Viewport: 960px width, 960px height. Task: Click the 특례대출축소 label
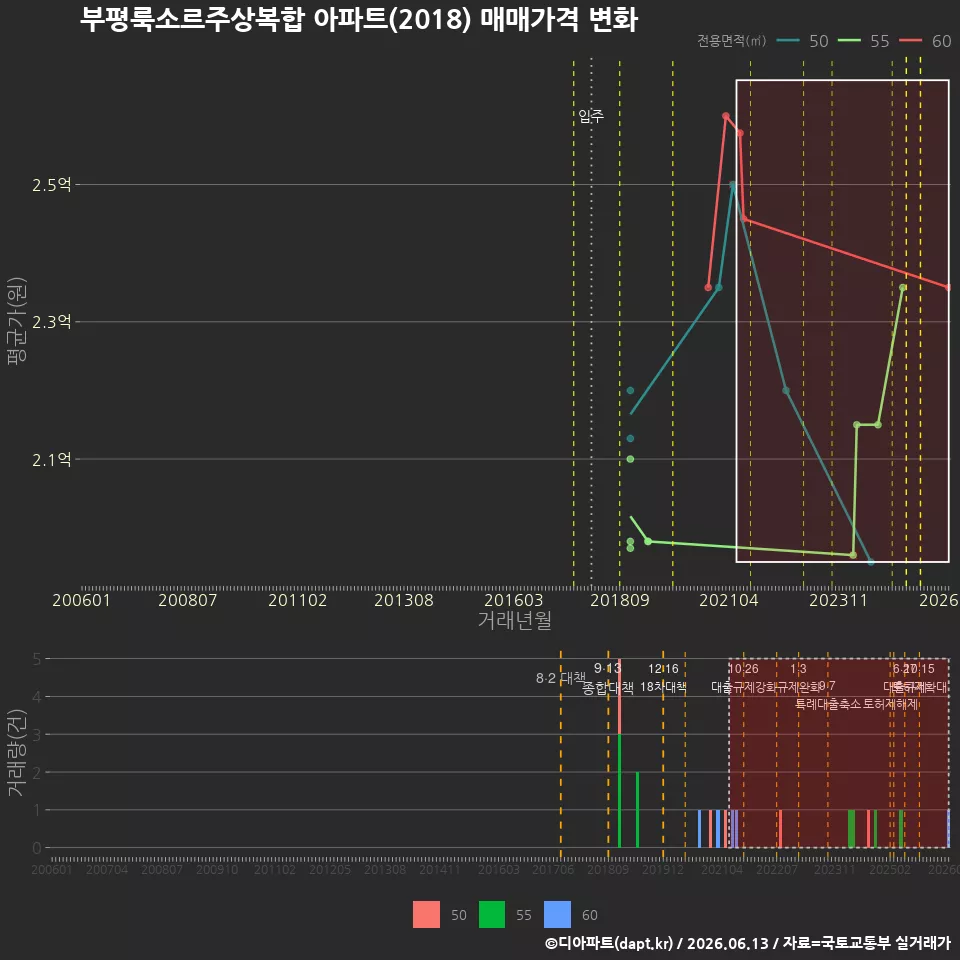[x=828, y=704]
